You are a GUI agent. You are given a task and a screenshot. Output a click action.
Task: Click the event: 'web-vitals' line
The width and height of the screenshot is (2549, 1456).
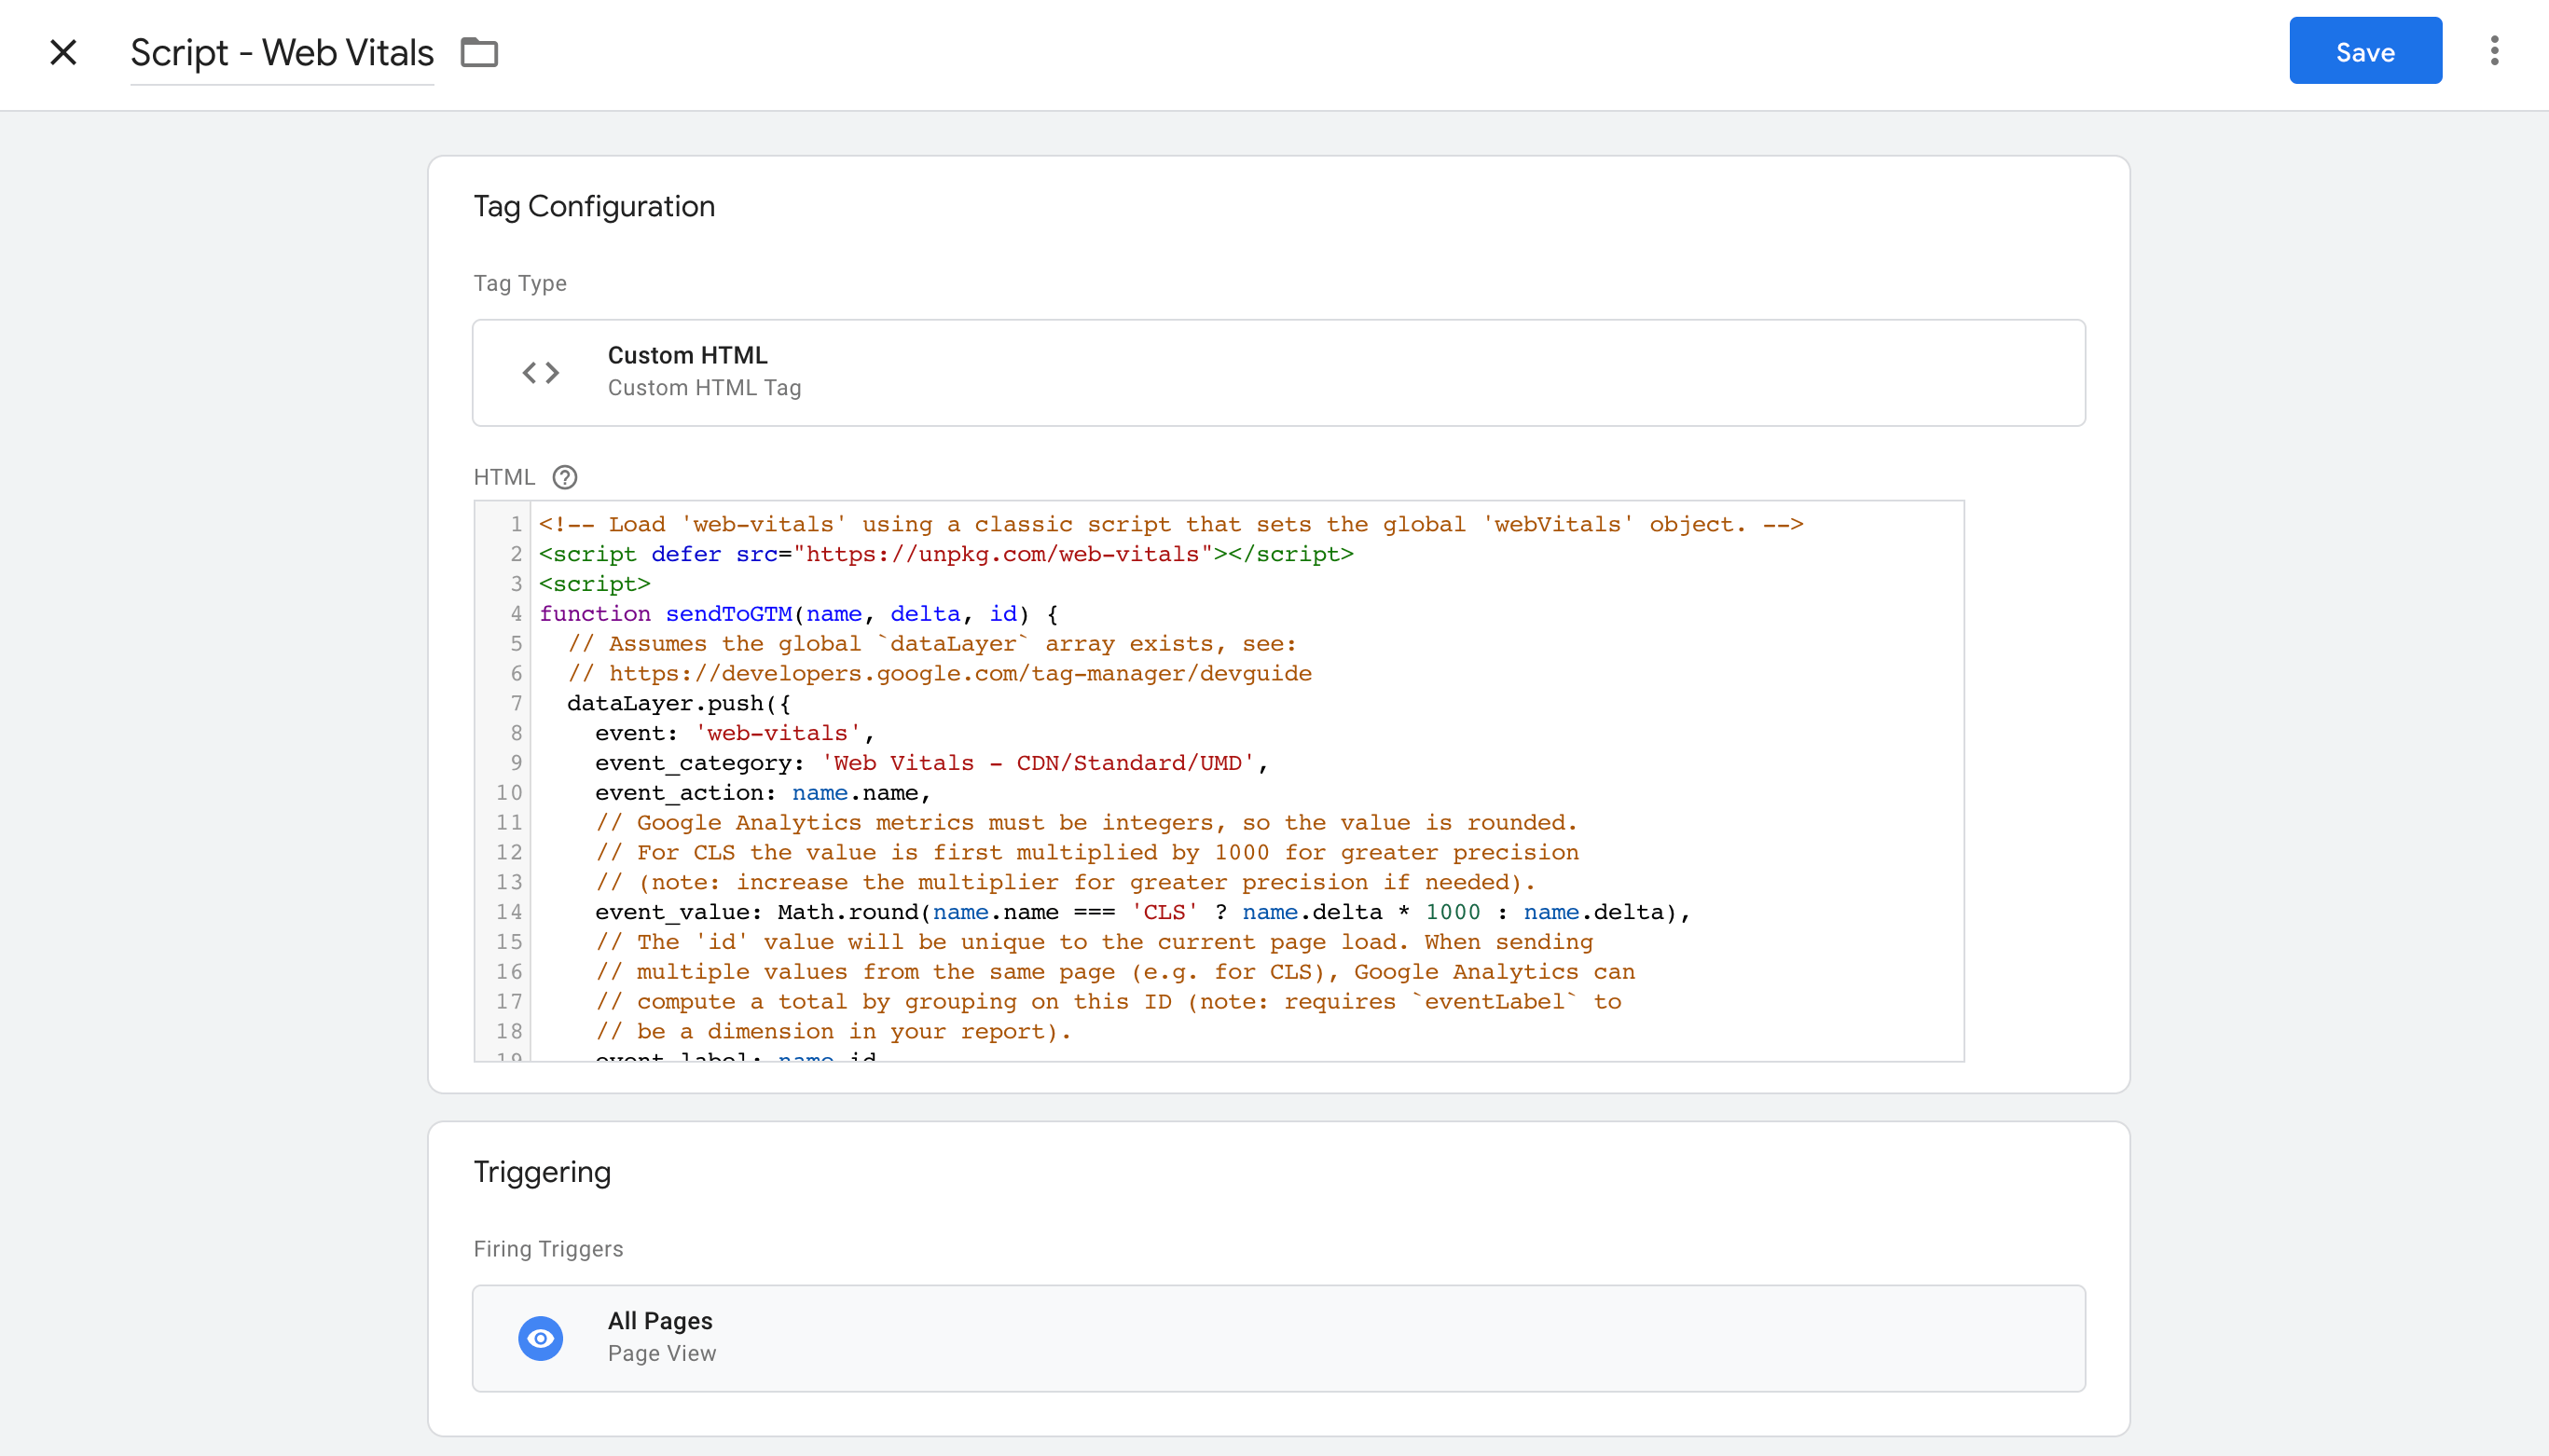(735, 733)
